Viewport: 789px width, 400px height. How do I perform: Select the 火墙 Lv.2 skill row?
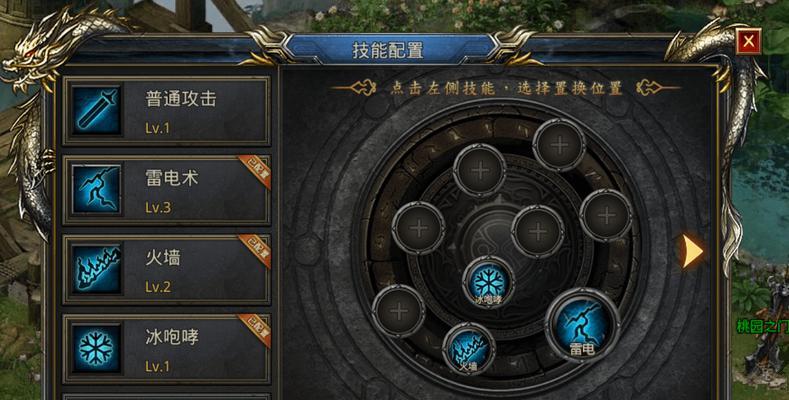(x=167, y=269)
